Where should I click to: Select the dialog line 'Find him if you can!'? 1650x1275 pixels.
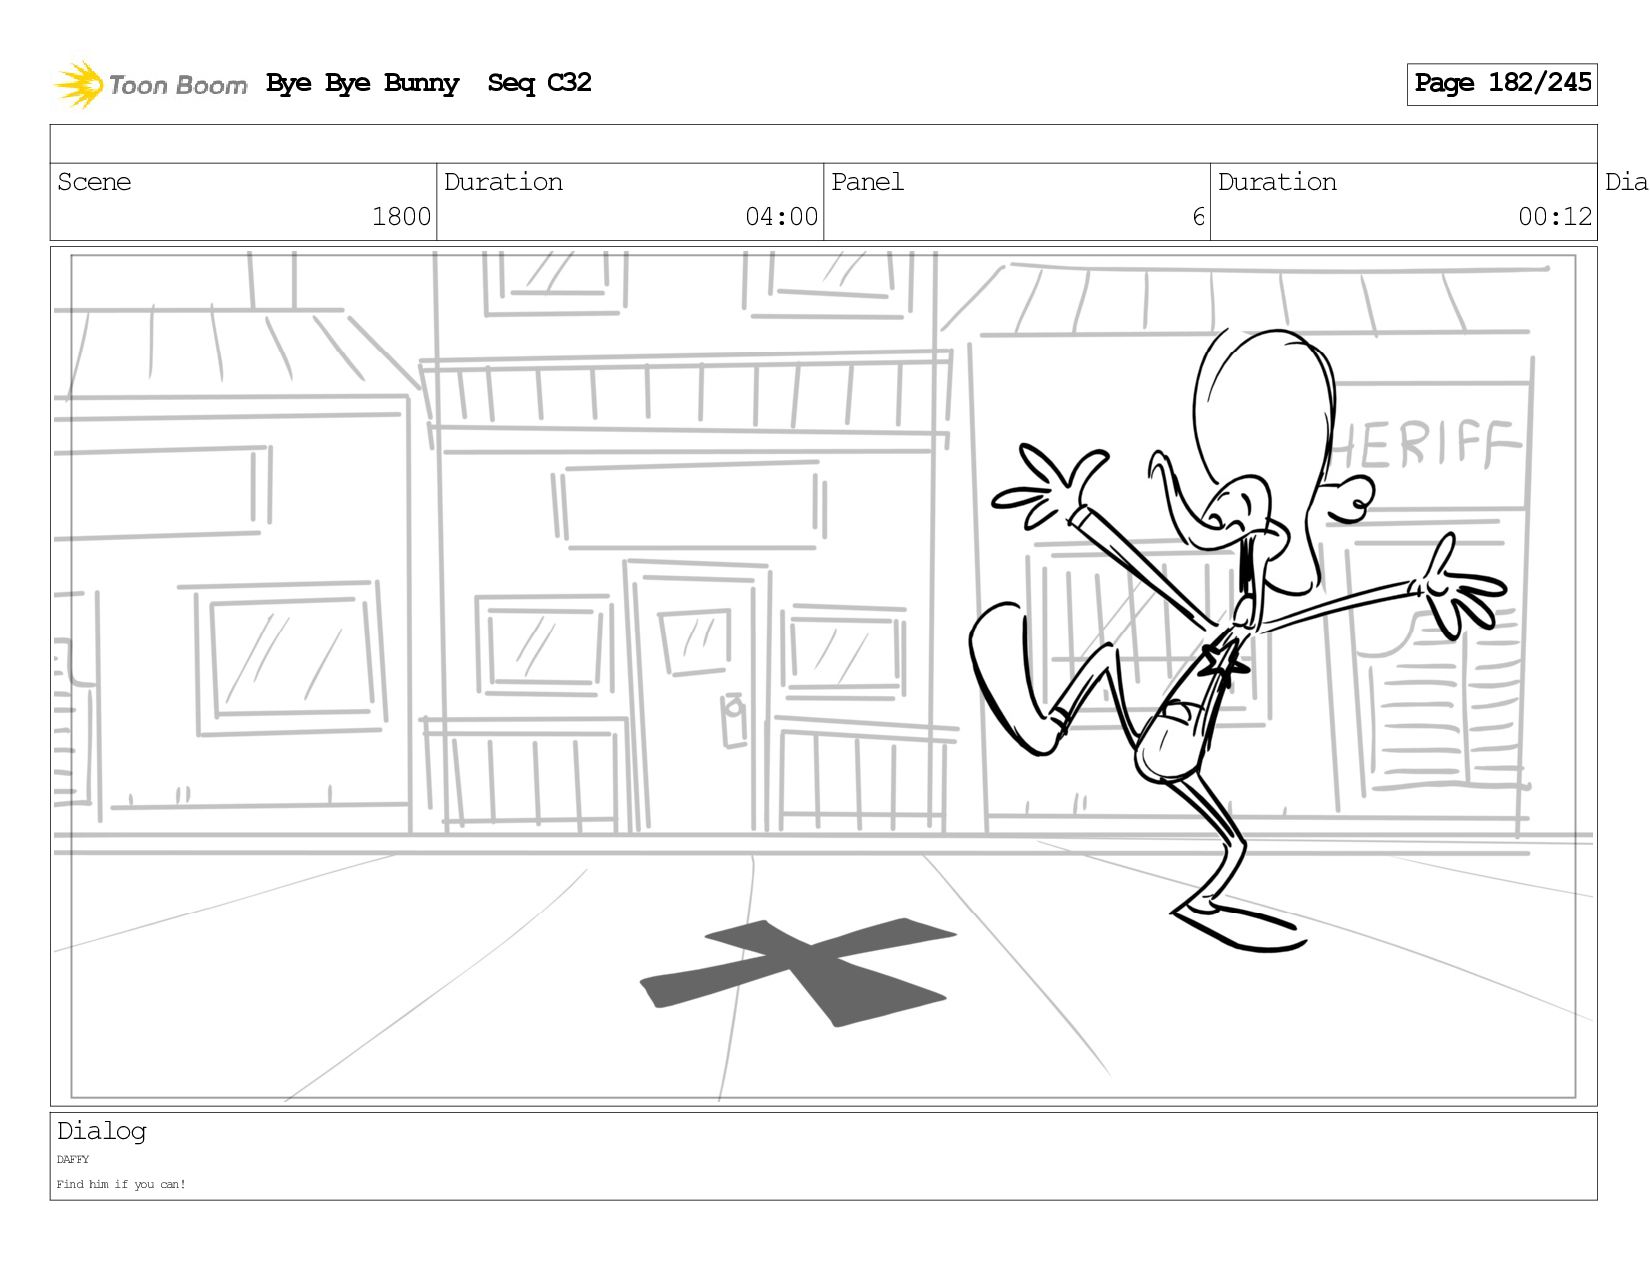(121, 1184)
